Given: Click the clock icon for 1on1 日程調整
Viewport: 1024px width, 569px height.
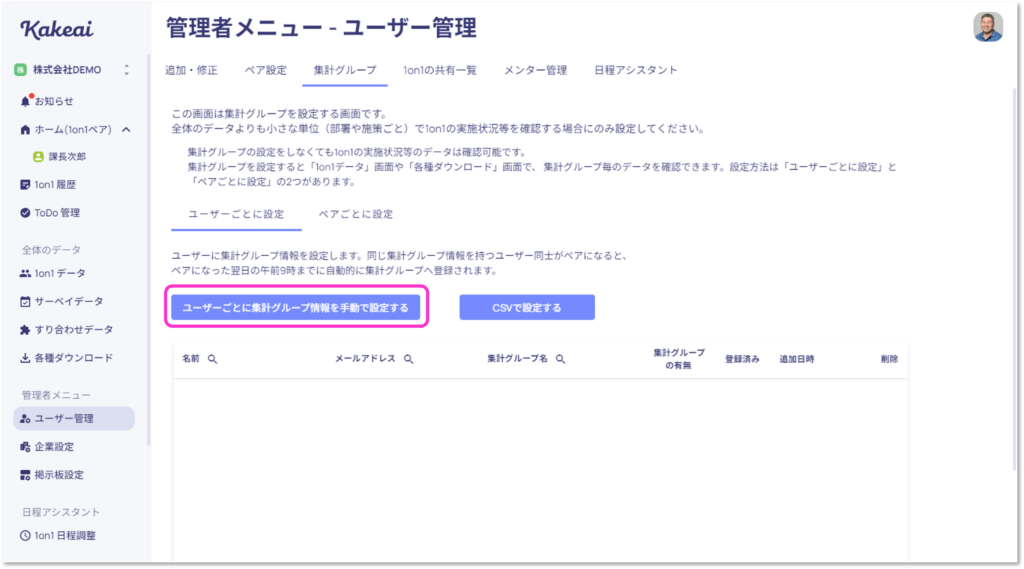Looking at the screenshot, I should (x=25, y=535).
